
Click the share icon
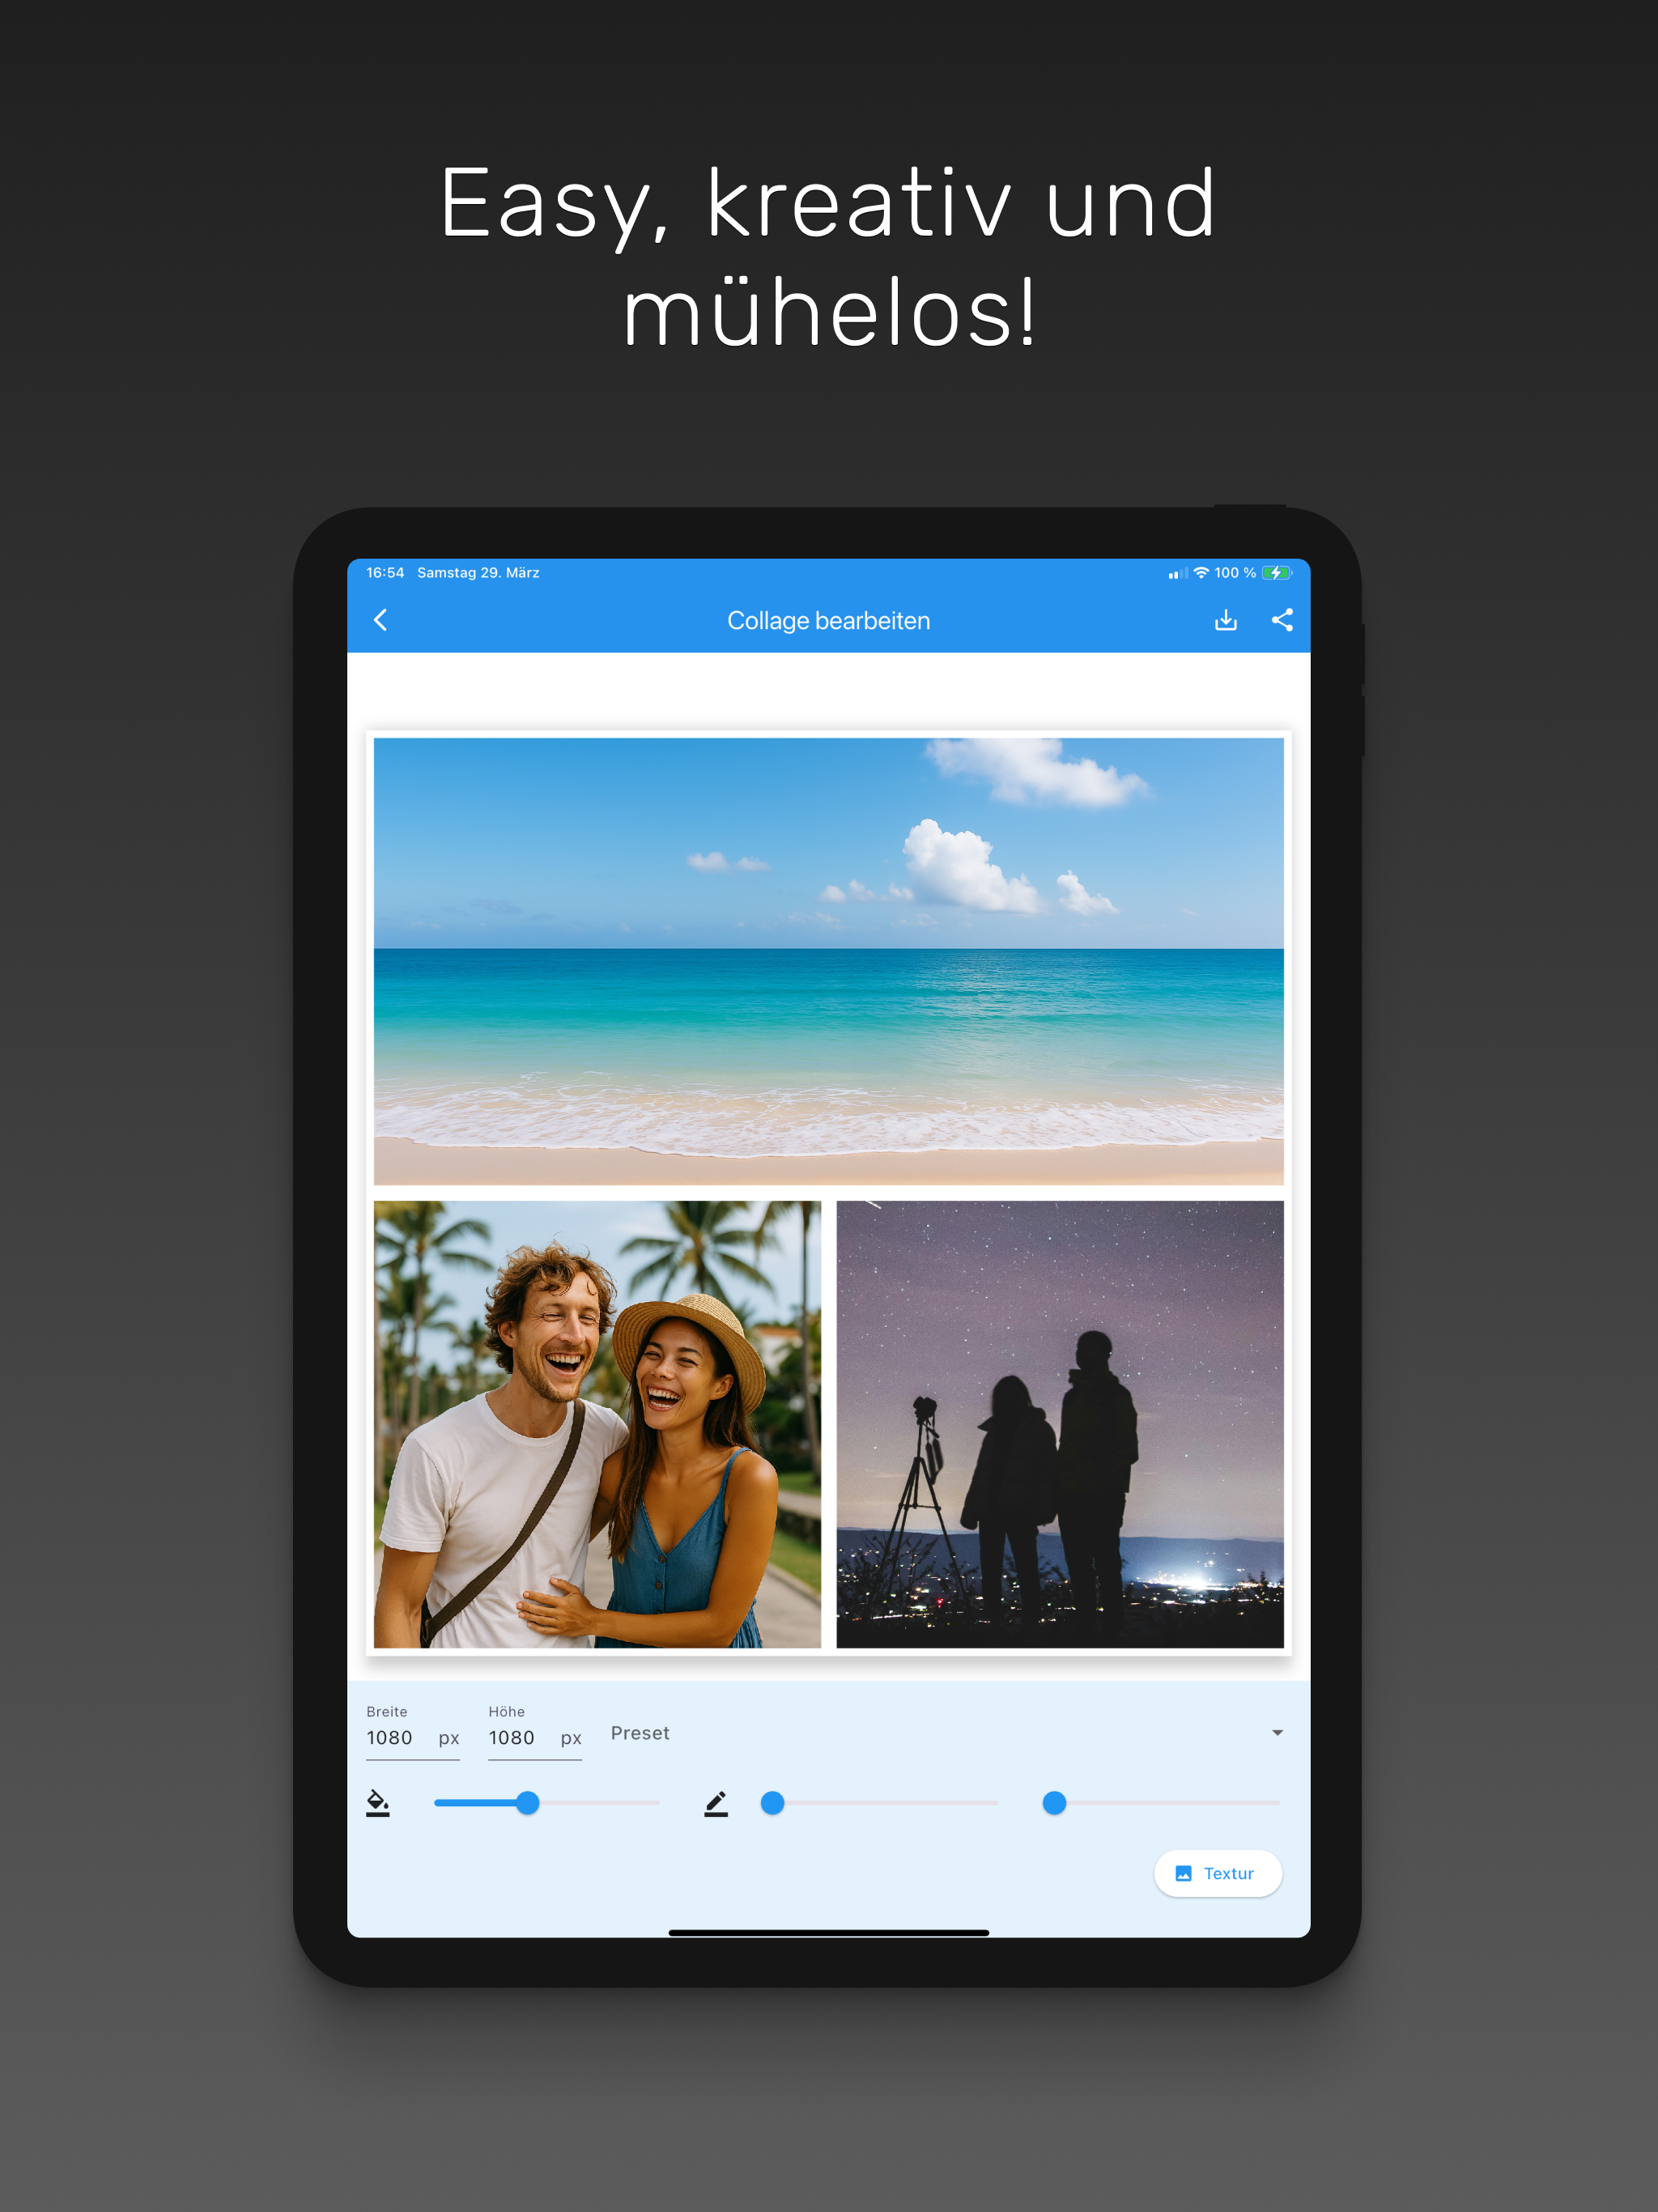tap(1282, 620)
